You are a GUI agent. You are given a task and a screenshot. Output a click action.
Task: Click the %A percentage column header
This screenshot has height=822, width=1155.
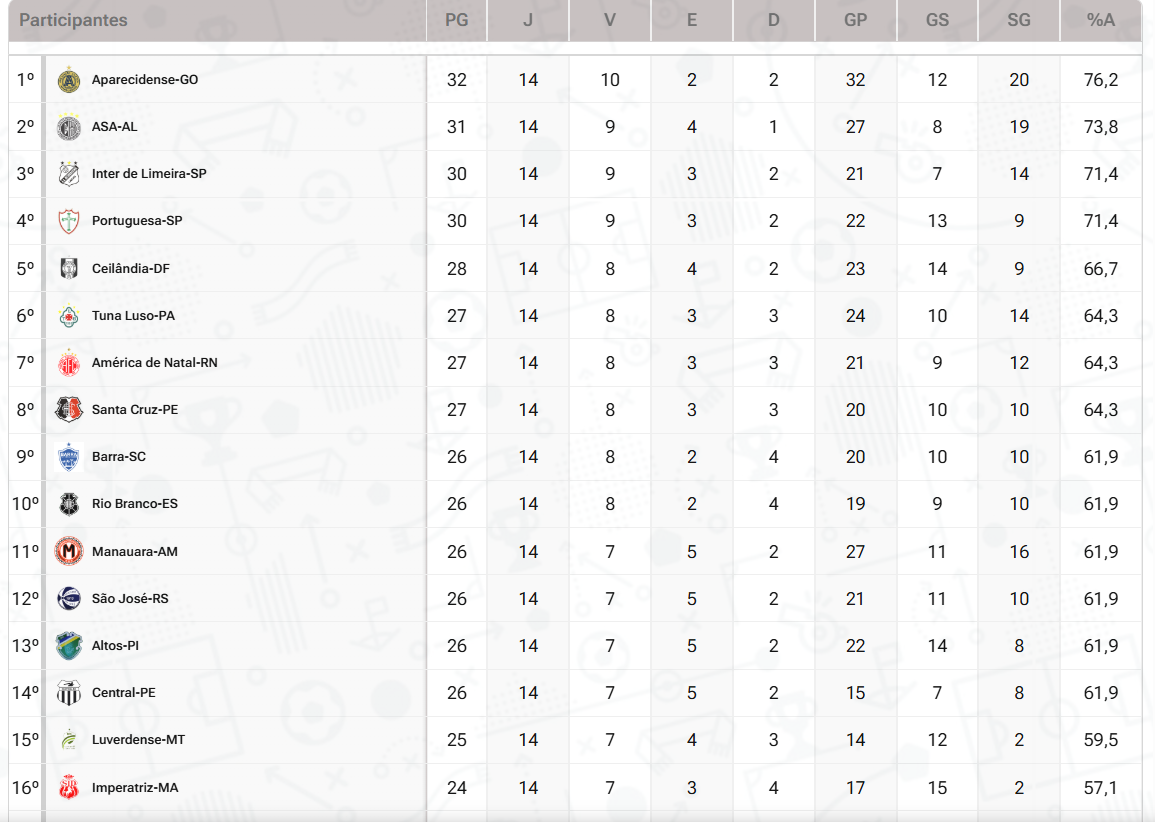1101,20
